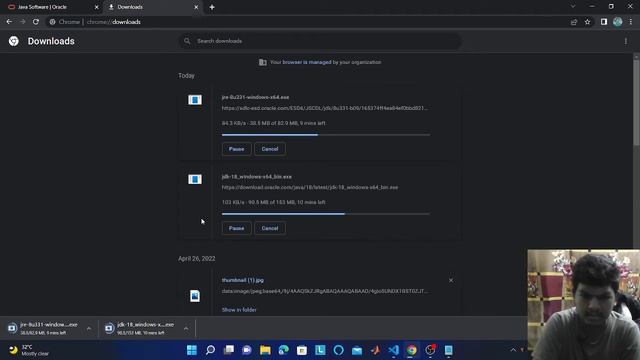Click the jre-8u331 exe file icon

pyautogui.click(x=195, y=100)
